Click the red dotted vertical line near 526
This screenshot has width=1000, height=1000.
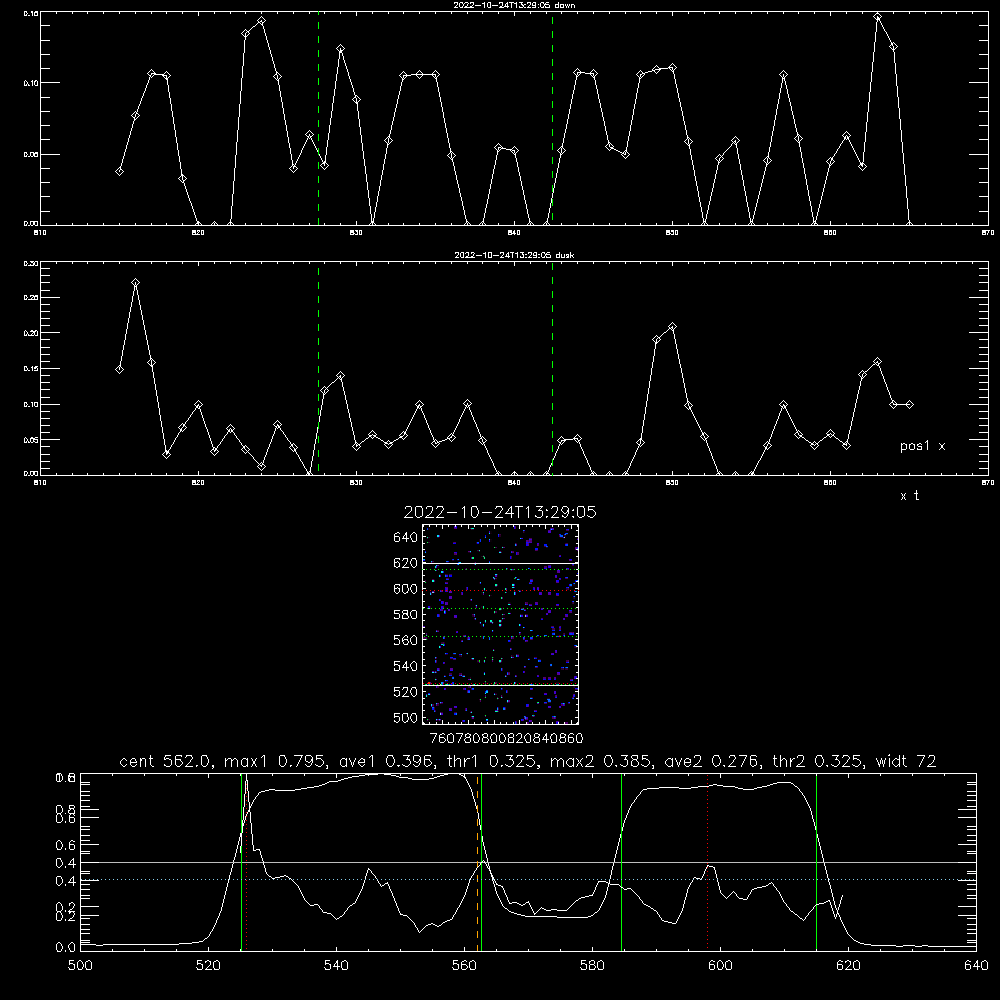tap(246, 862)
